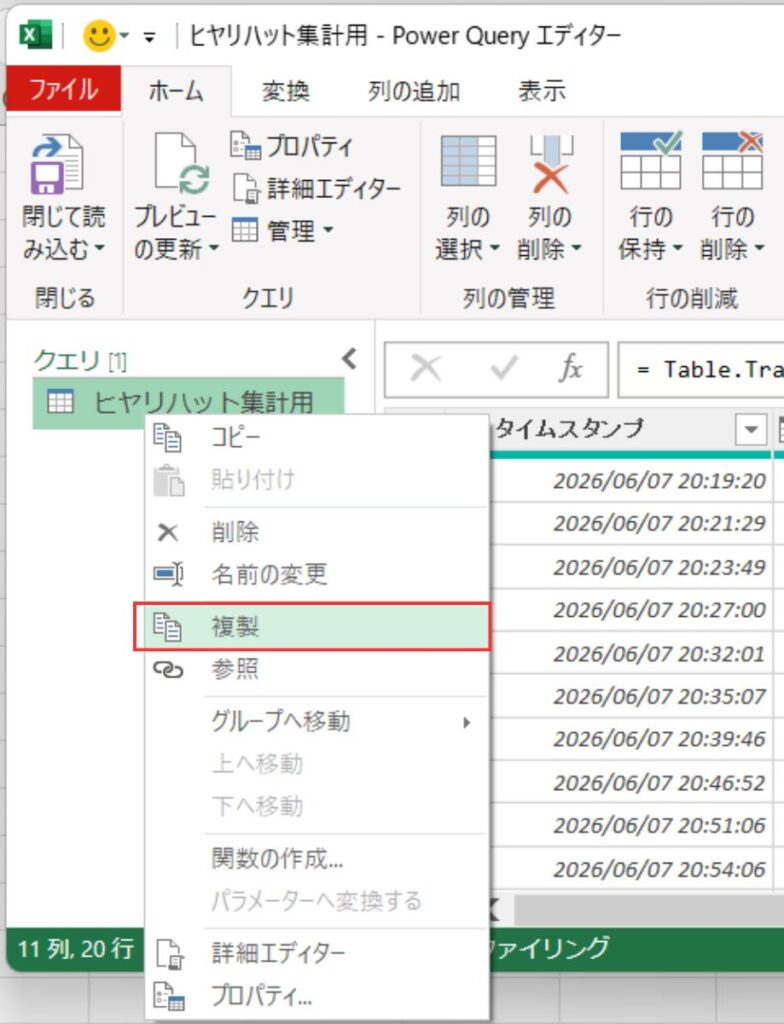The image size is (784, 1024).
Task: Choose 詳細エディター from the context menu
Action: coord(316,953)
